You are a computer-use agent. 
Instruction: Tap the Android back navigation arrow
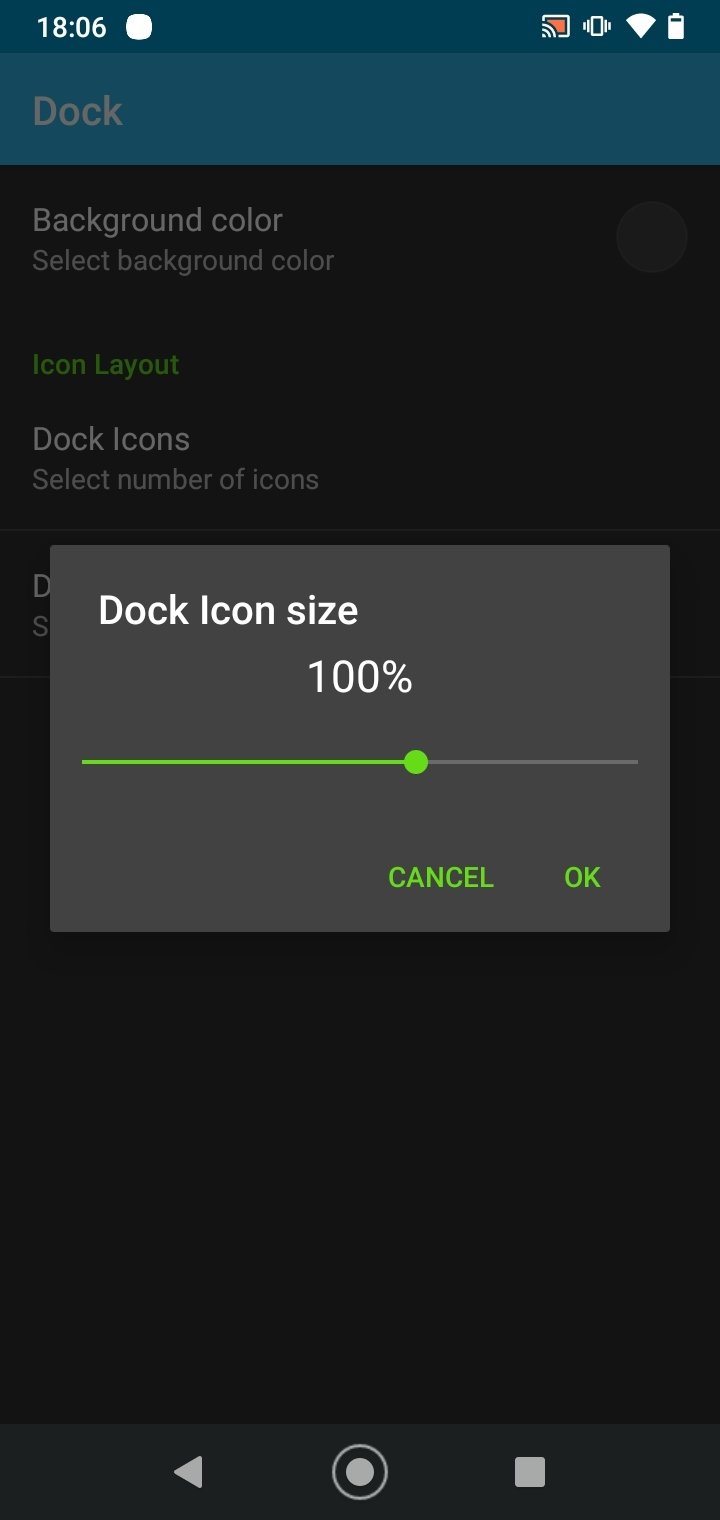(x=188, y=1471)
